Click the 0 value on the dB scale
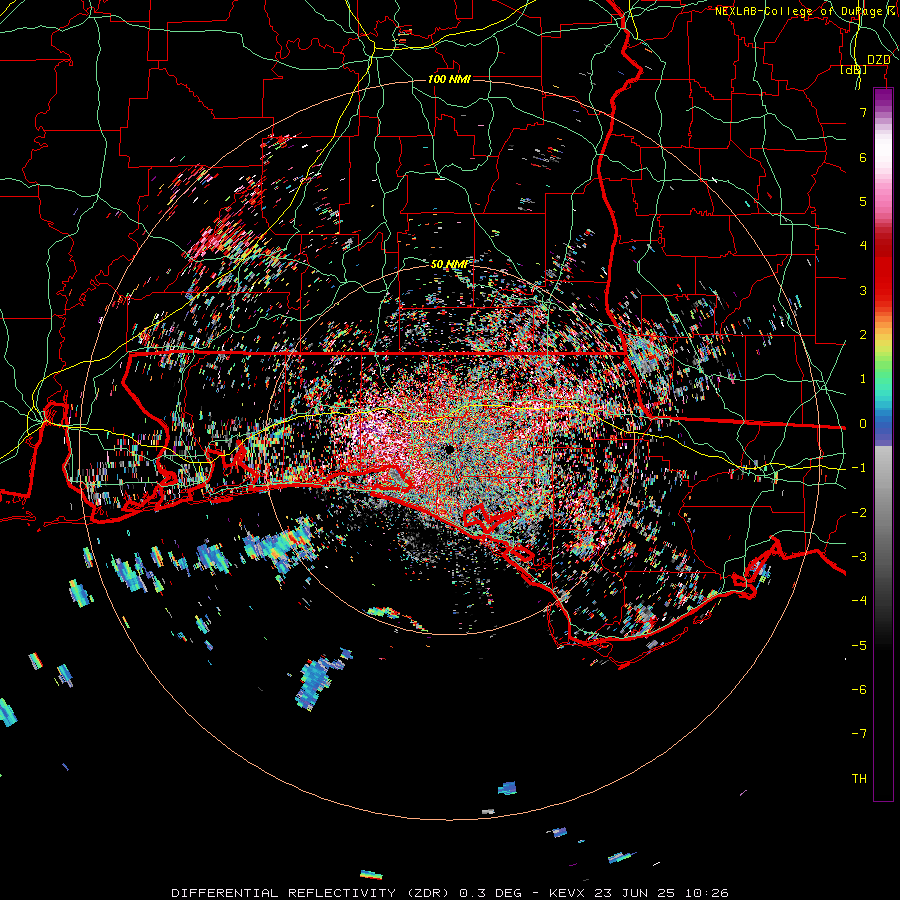Screen dimensions: 900x900 click(x=863, y=423)
